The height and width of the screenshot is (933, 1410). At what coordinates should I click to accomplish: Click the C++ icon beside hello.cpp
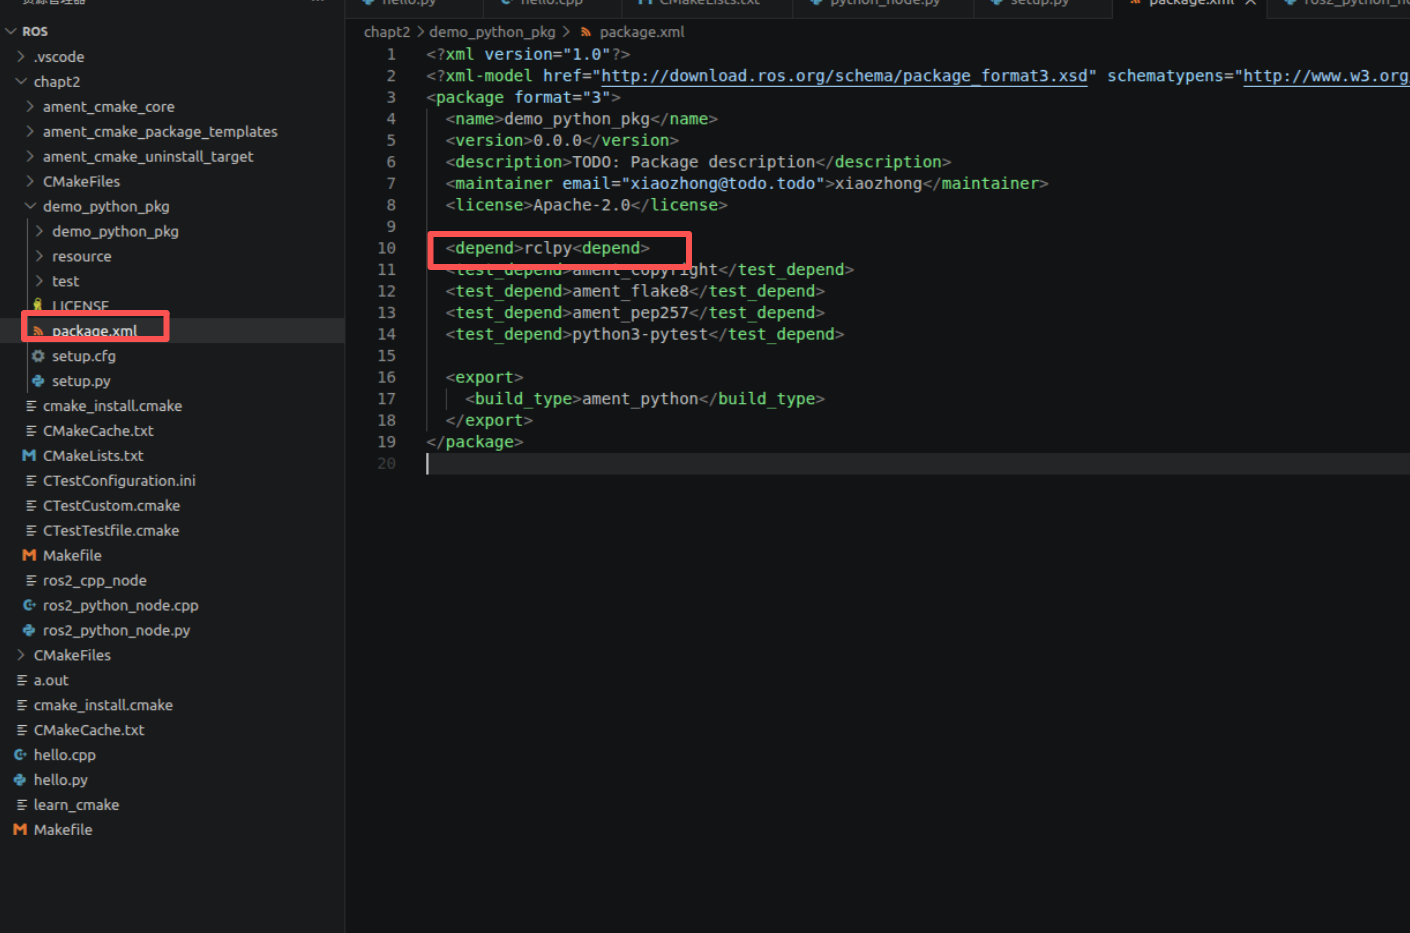(x=20, y=755)
